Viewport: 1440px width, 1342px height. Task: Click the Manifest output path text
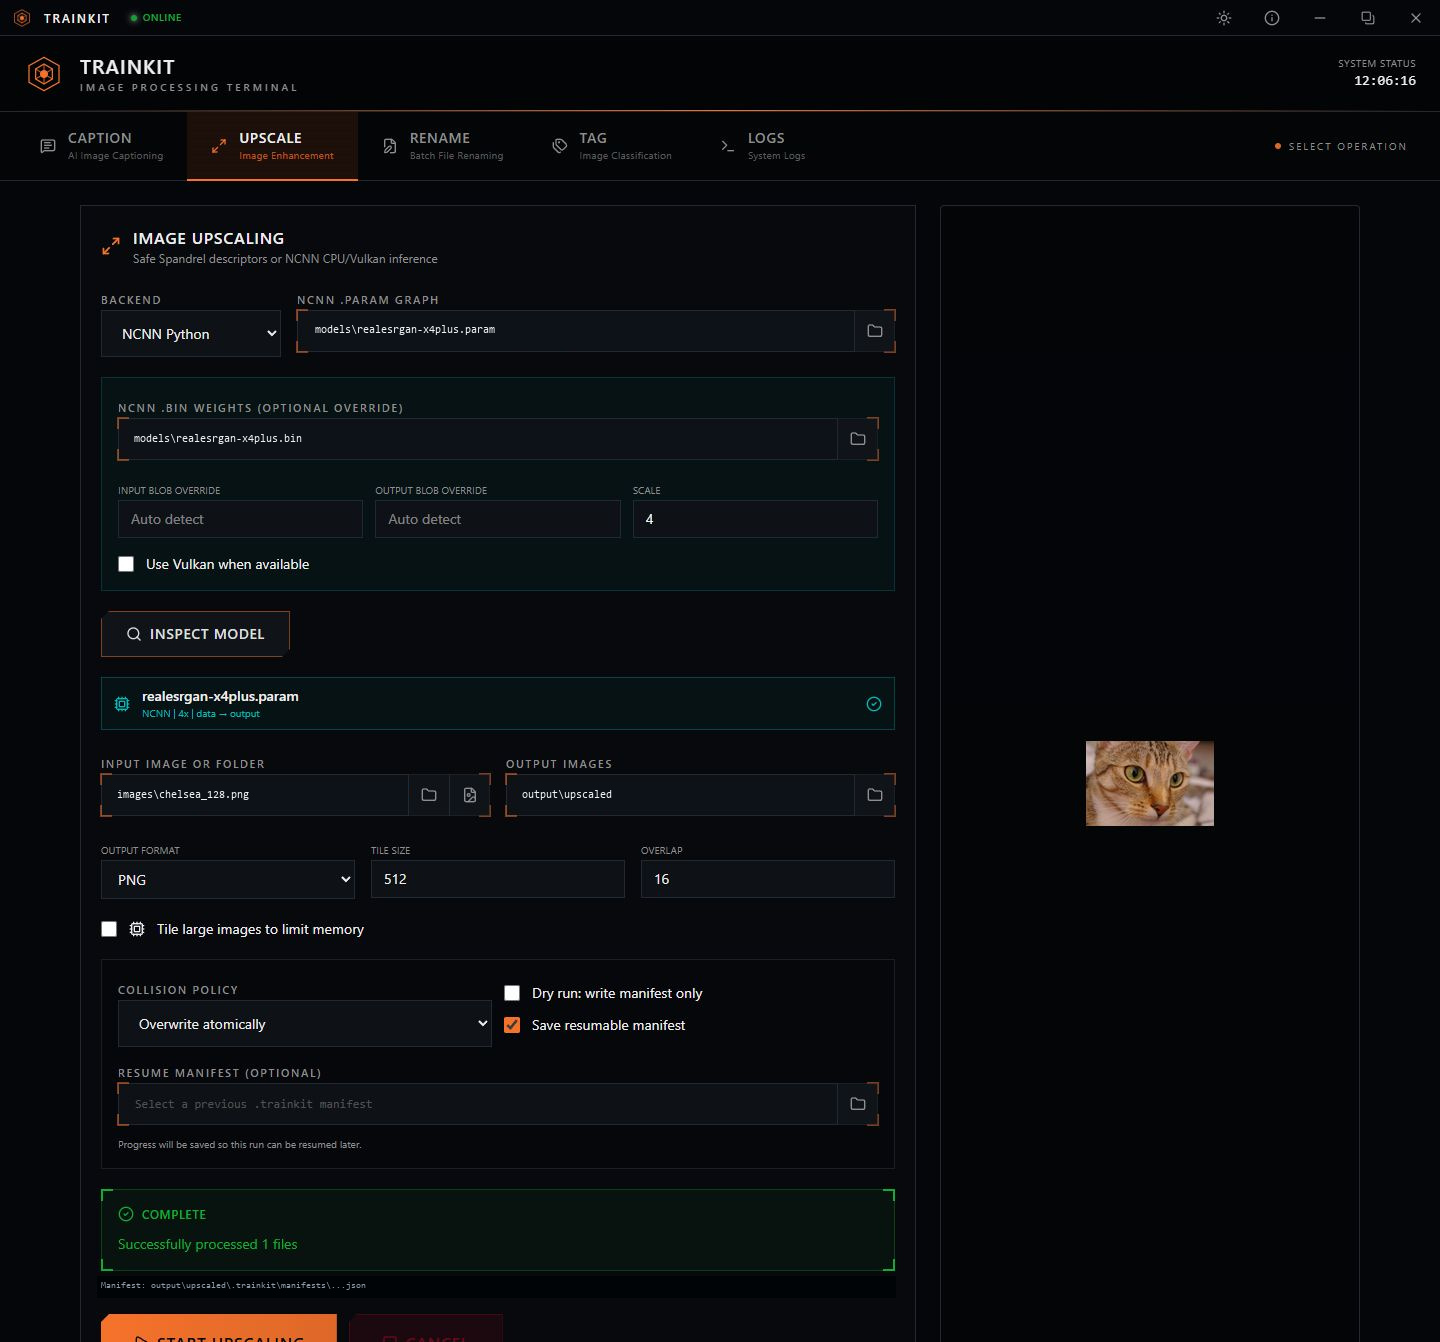(x=233, y=1285)
